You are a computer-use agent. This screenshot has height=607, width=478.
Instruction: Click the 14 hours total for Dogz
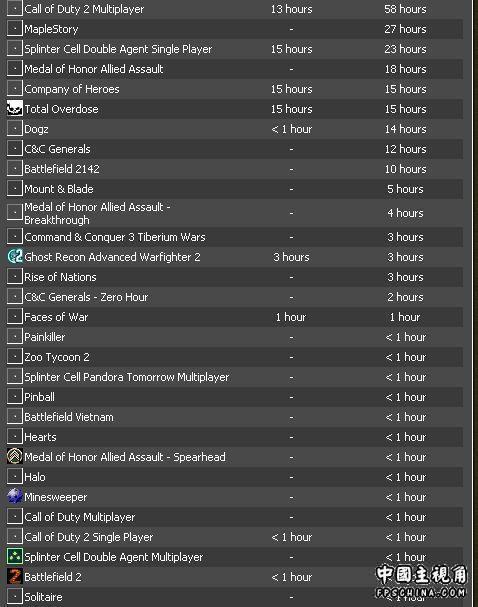click(405, 129)
